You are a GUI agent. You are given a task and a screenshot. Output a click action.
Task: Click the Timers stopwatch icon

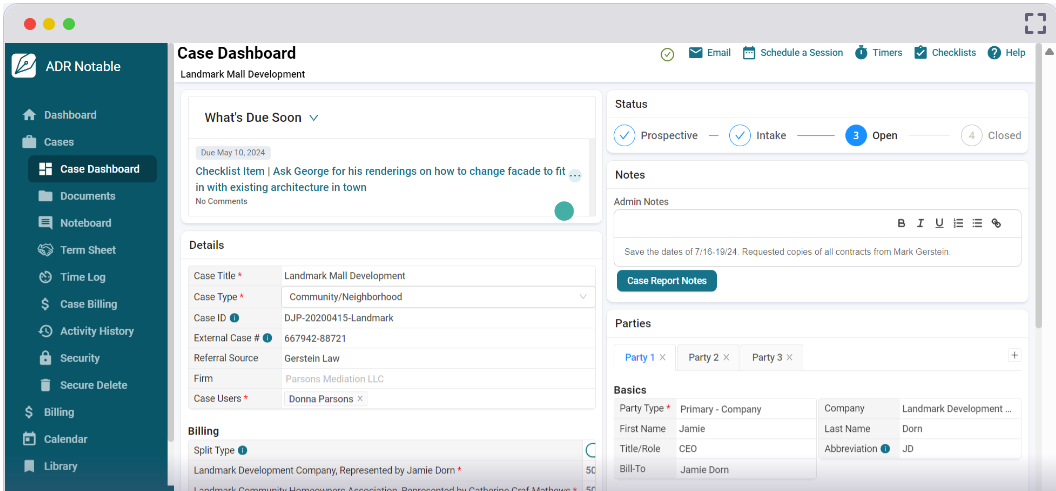click(x=861, y=53)
